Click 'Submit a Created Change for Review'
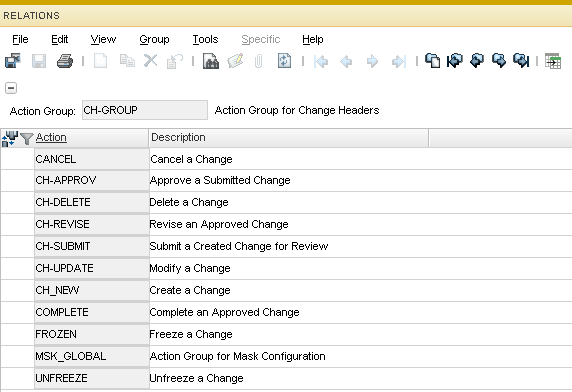 coord(239,247)
